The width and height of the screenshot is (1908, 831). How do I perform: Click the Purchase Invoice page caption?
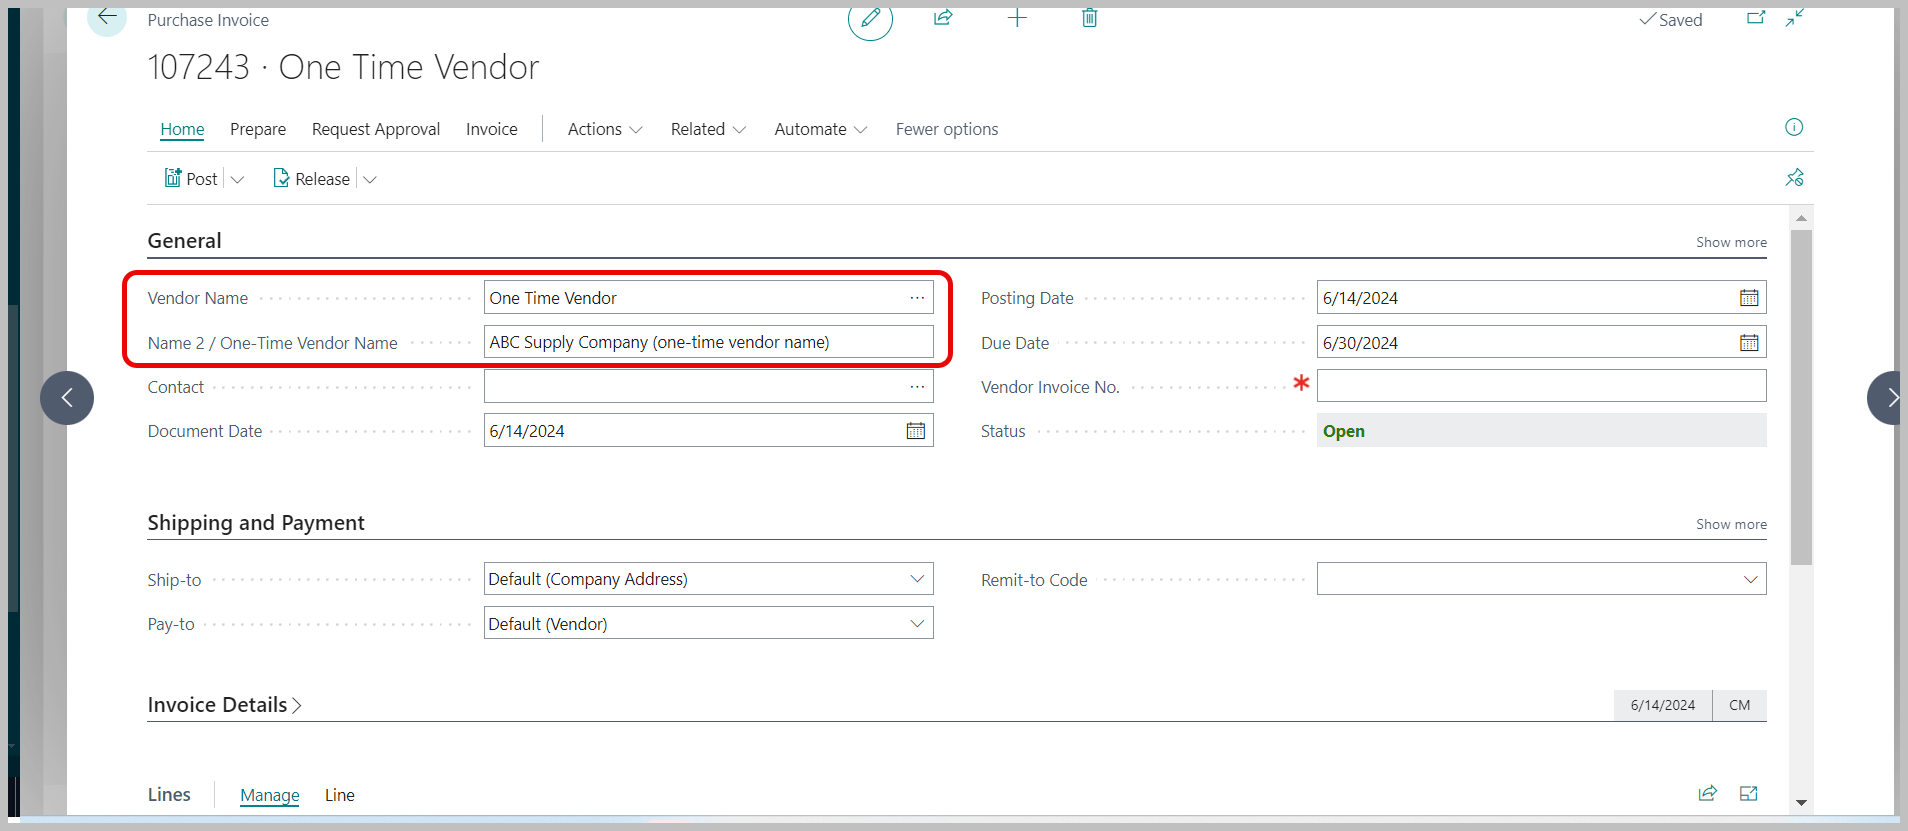point(208,20)
